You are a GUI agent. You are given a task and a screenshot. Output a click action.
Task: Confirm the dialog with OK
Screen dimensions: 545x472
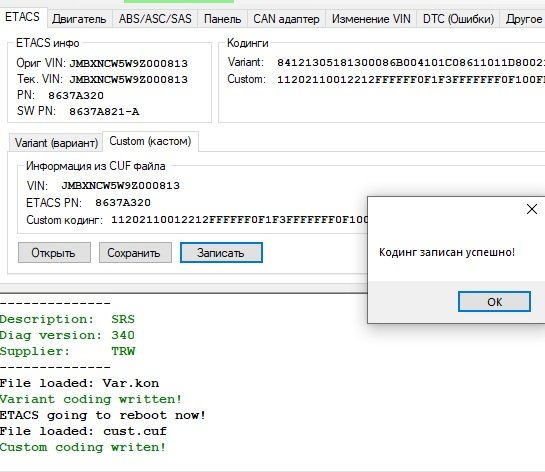(494, 302)
